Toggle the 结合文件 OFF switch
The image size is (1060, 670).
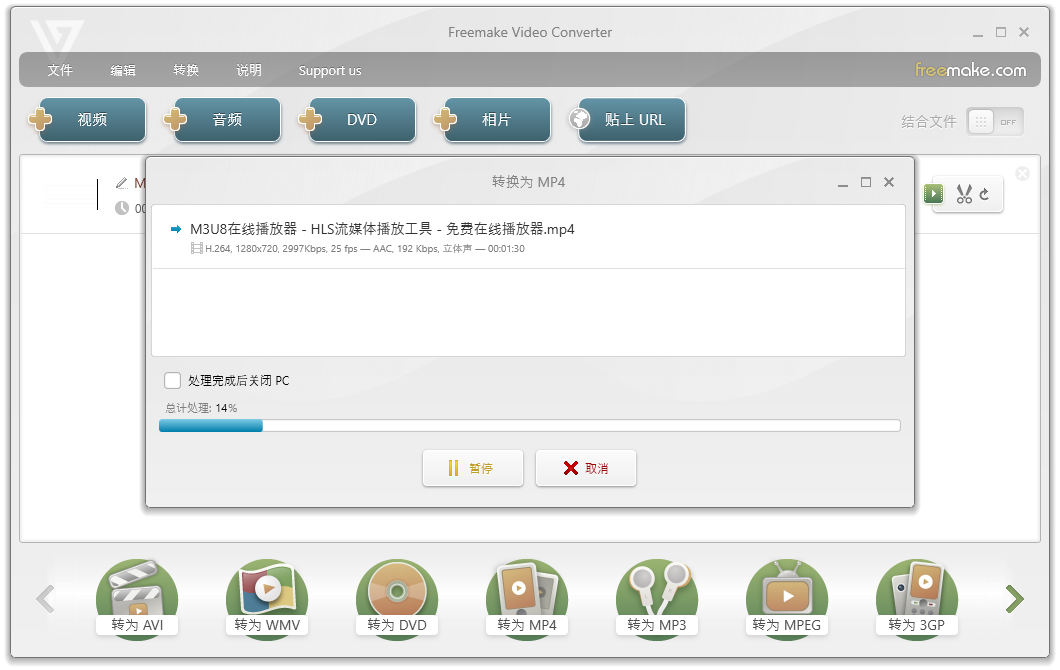994,122
